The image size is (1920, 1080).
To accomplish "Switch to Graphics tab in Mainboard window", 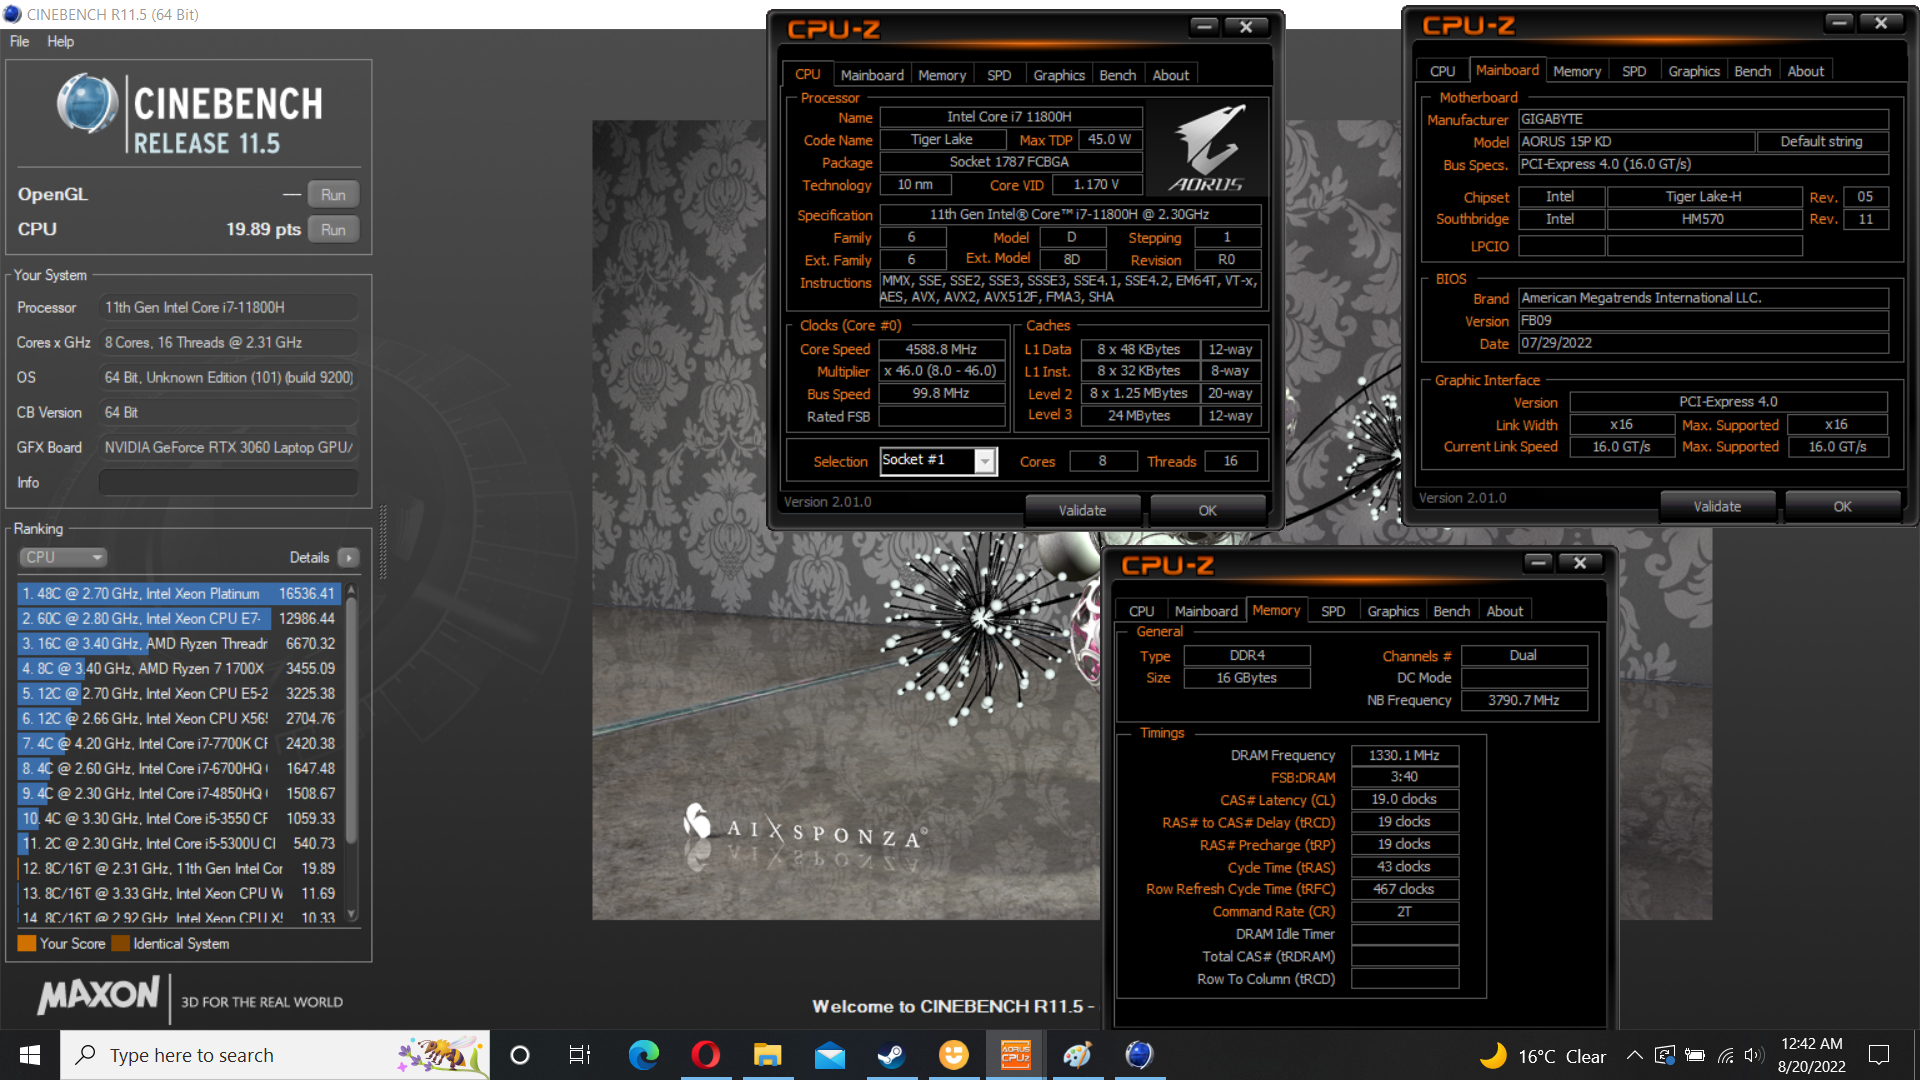I will (1694, 71).
